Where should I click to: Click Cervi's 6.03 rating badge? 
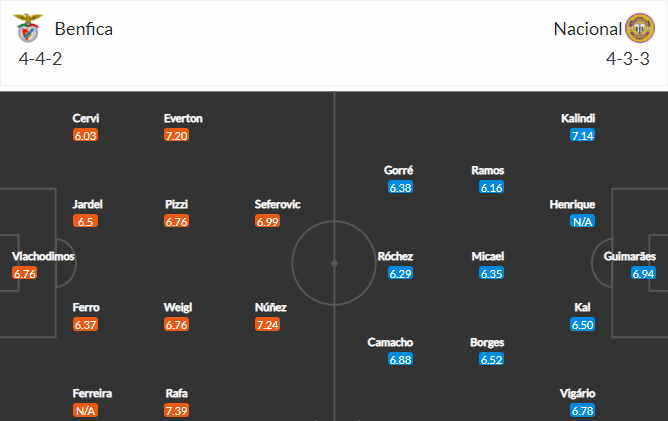click(x=85, y=136)
